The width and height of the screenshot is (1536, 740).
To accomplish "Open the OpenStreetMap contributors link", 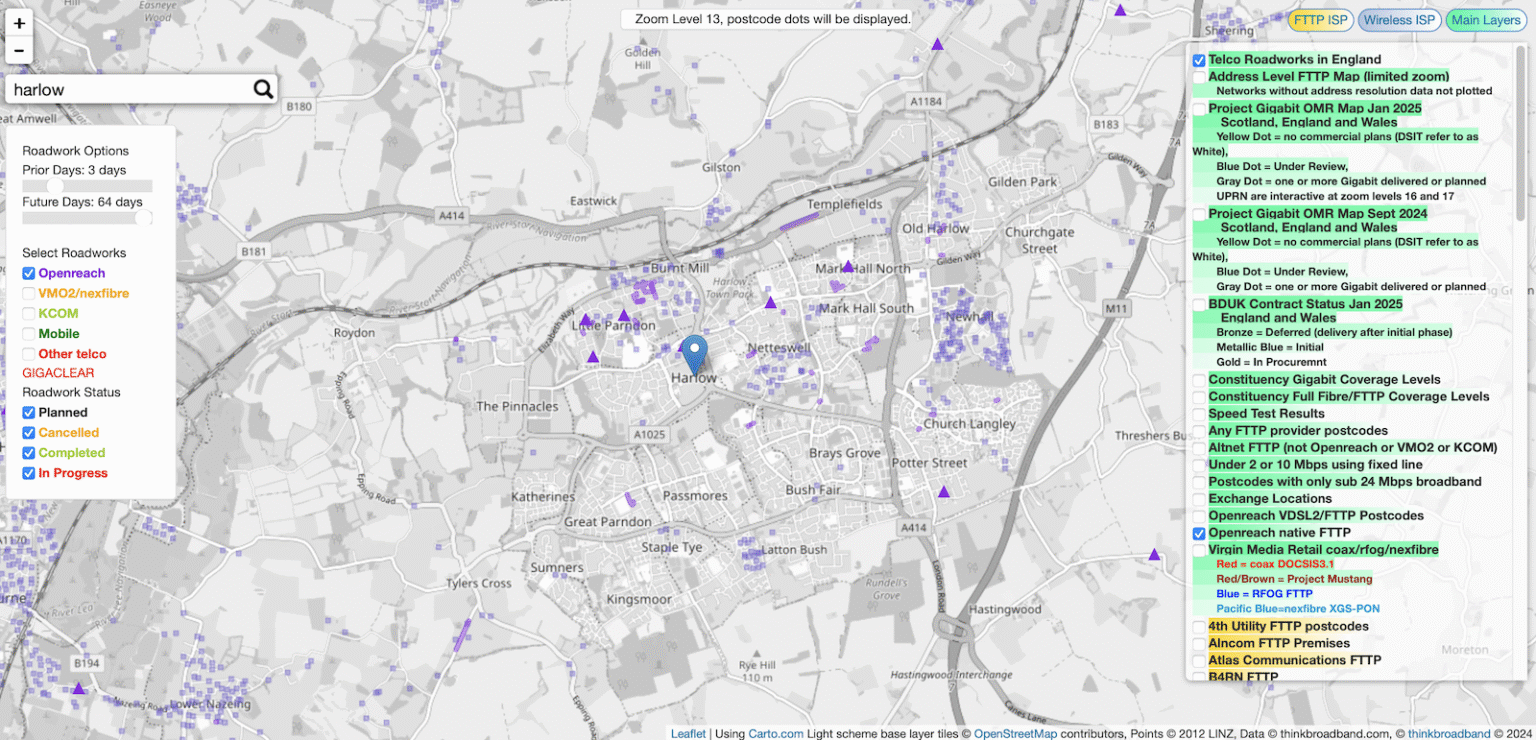I will tap(1016, 733).
